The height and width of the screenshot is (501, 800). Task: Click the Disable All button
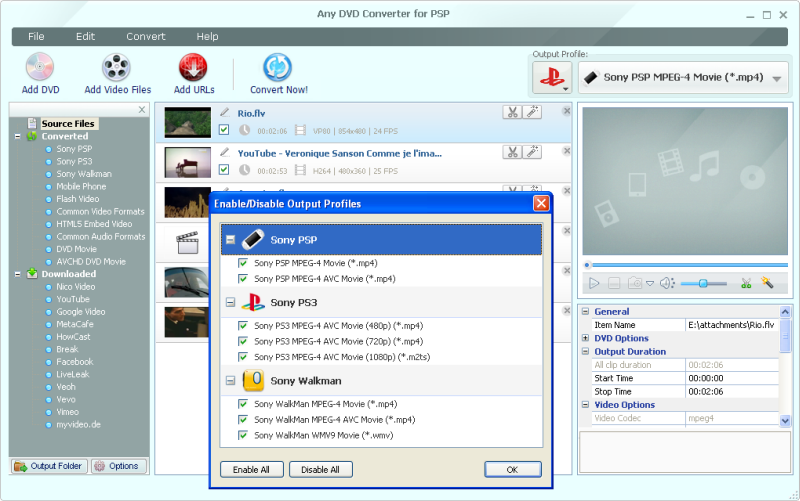click(x=320, y=469)
